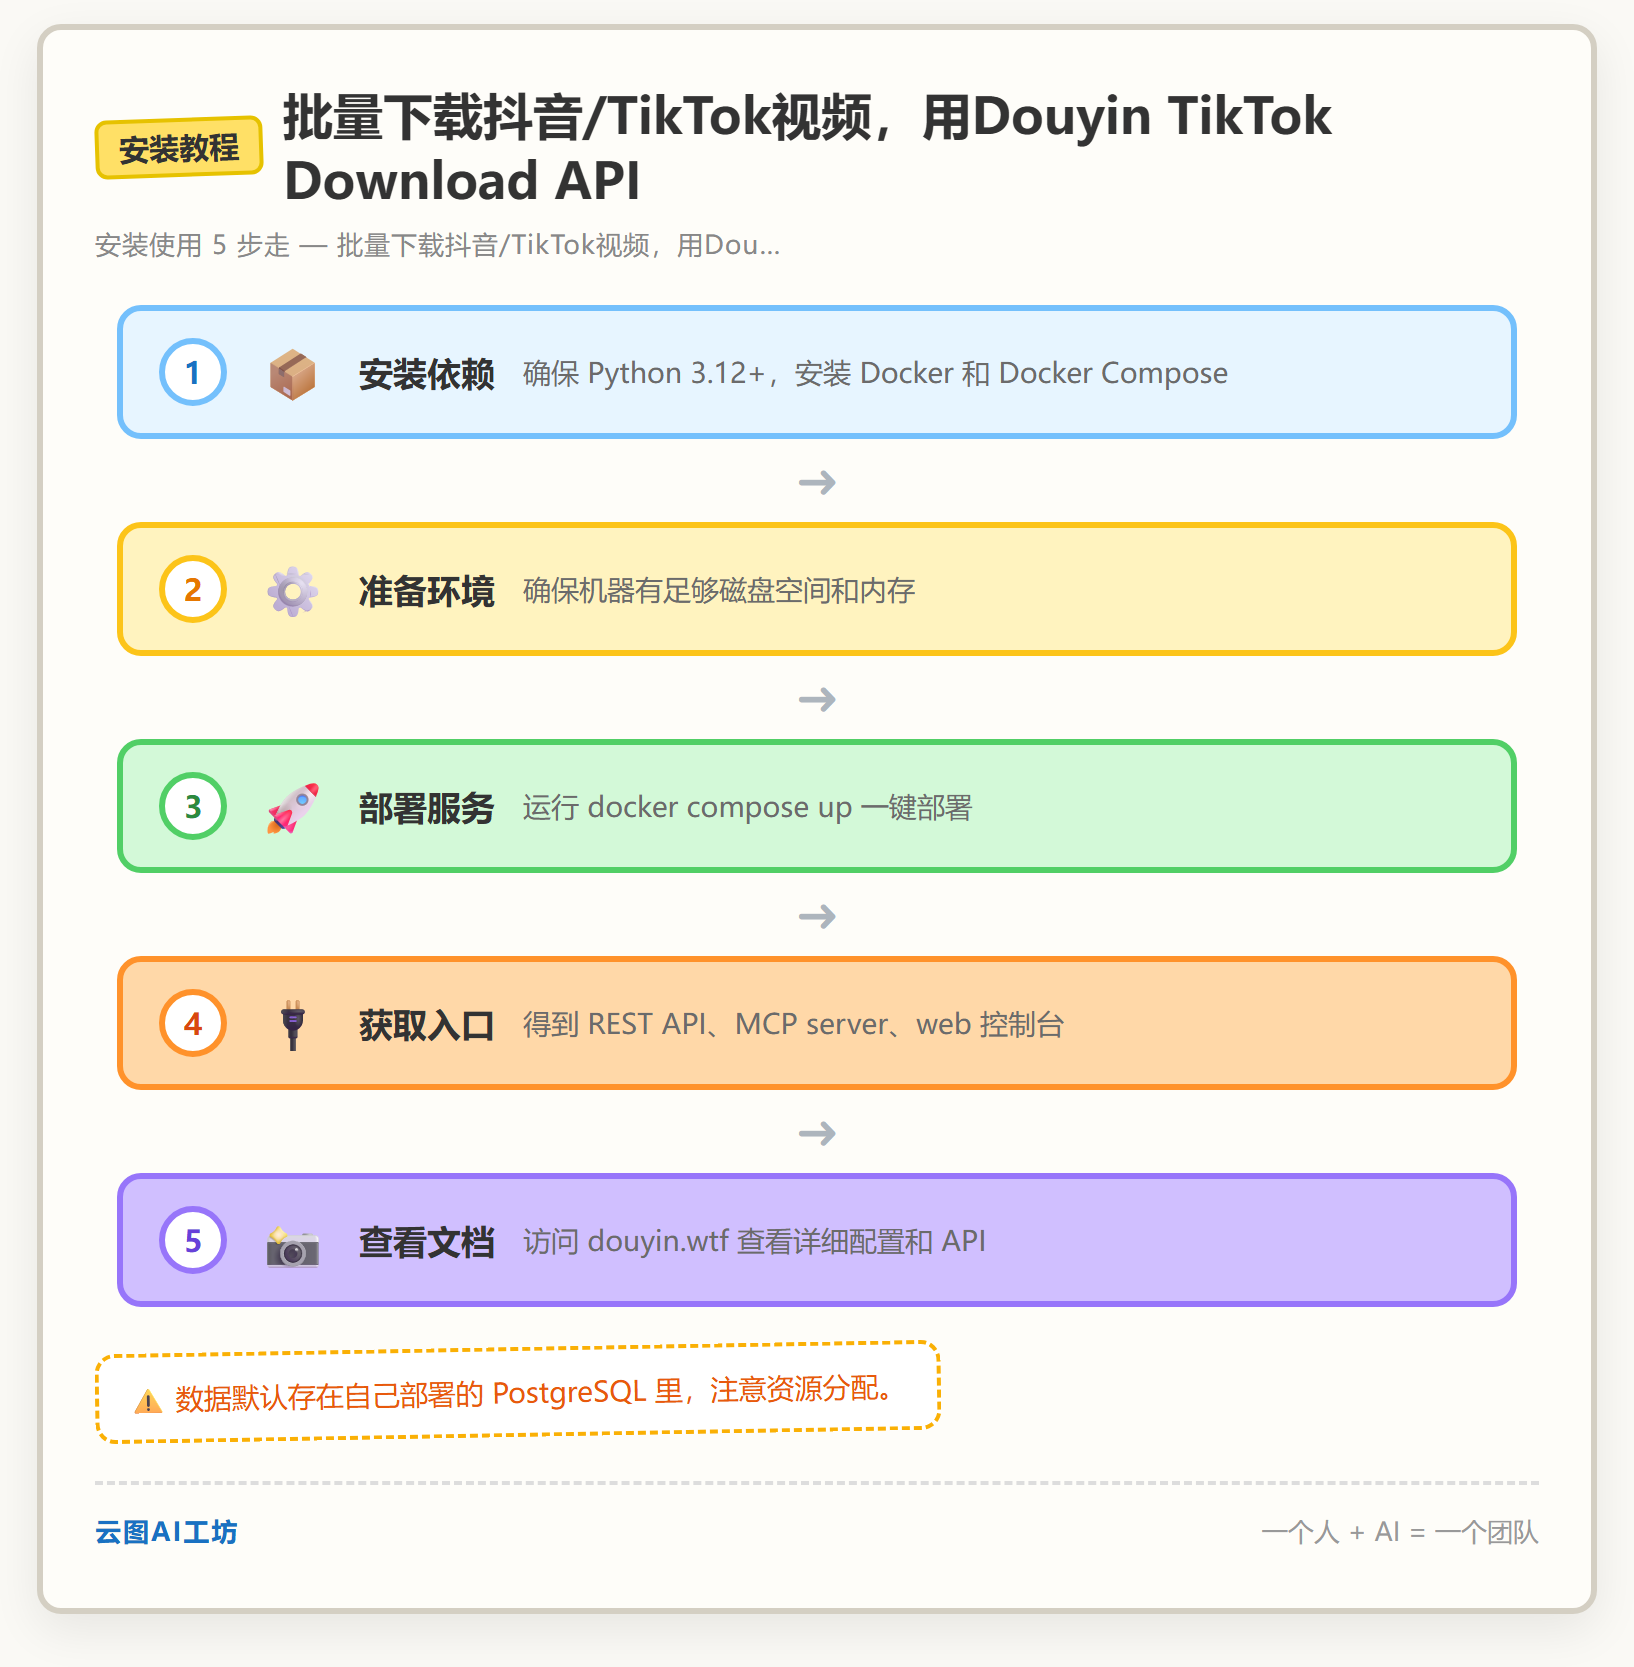Click the 安装依赖 step title

(x=427, y=374)
